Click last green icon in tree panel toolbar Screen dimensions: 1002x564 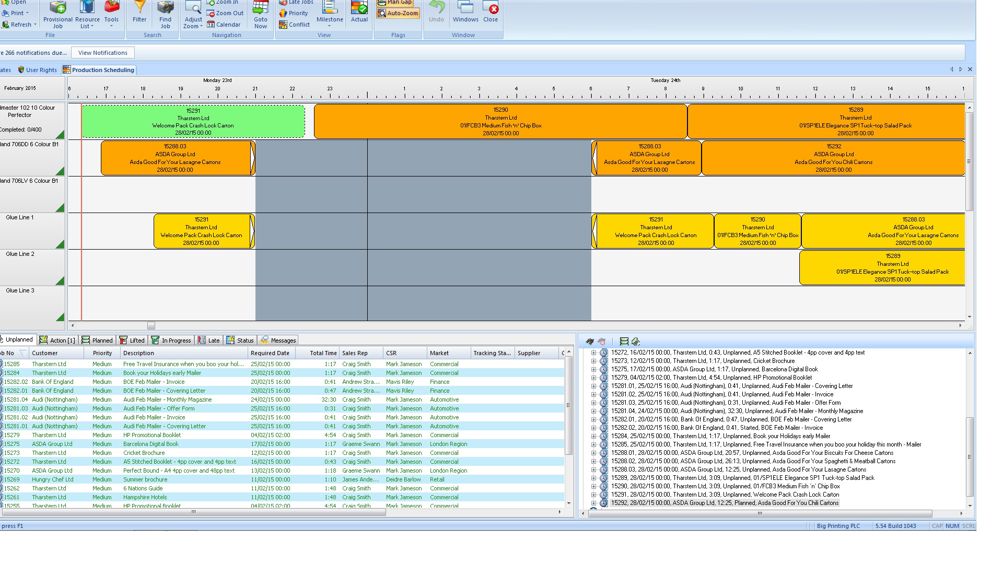pos(635,341)
